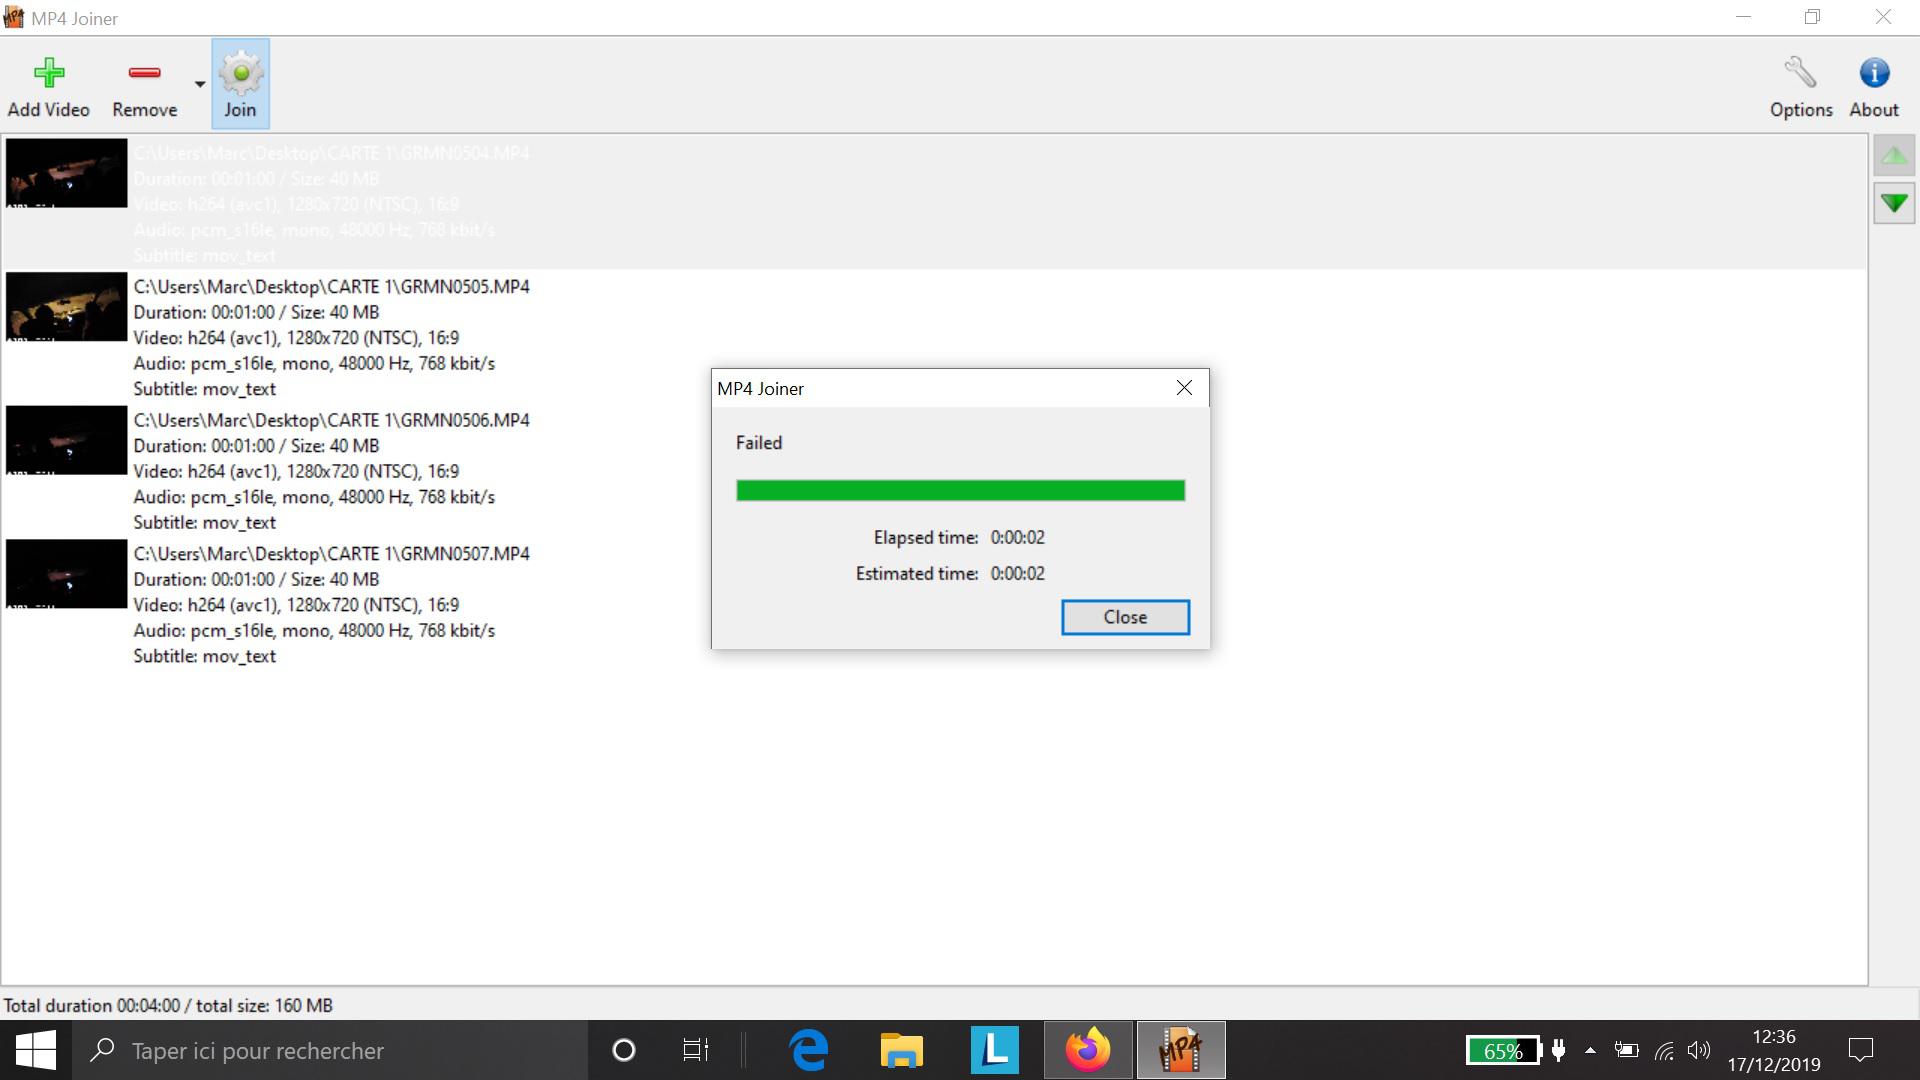
Task: Click MP4 Joiner taskbar icon
Action: pyautogui.click(x=1180, y=1050)
